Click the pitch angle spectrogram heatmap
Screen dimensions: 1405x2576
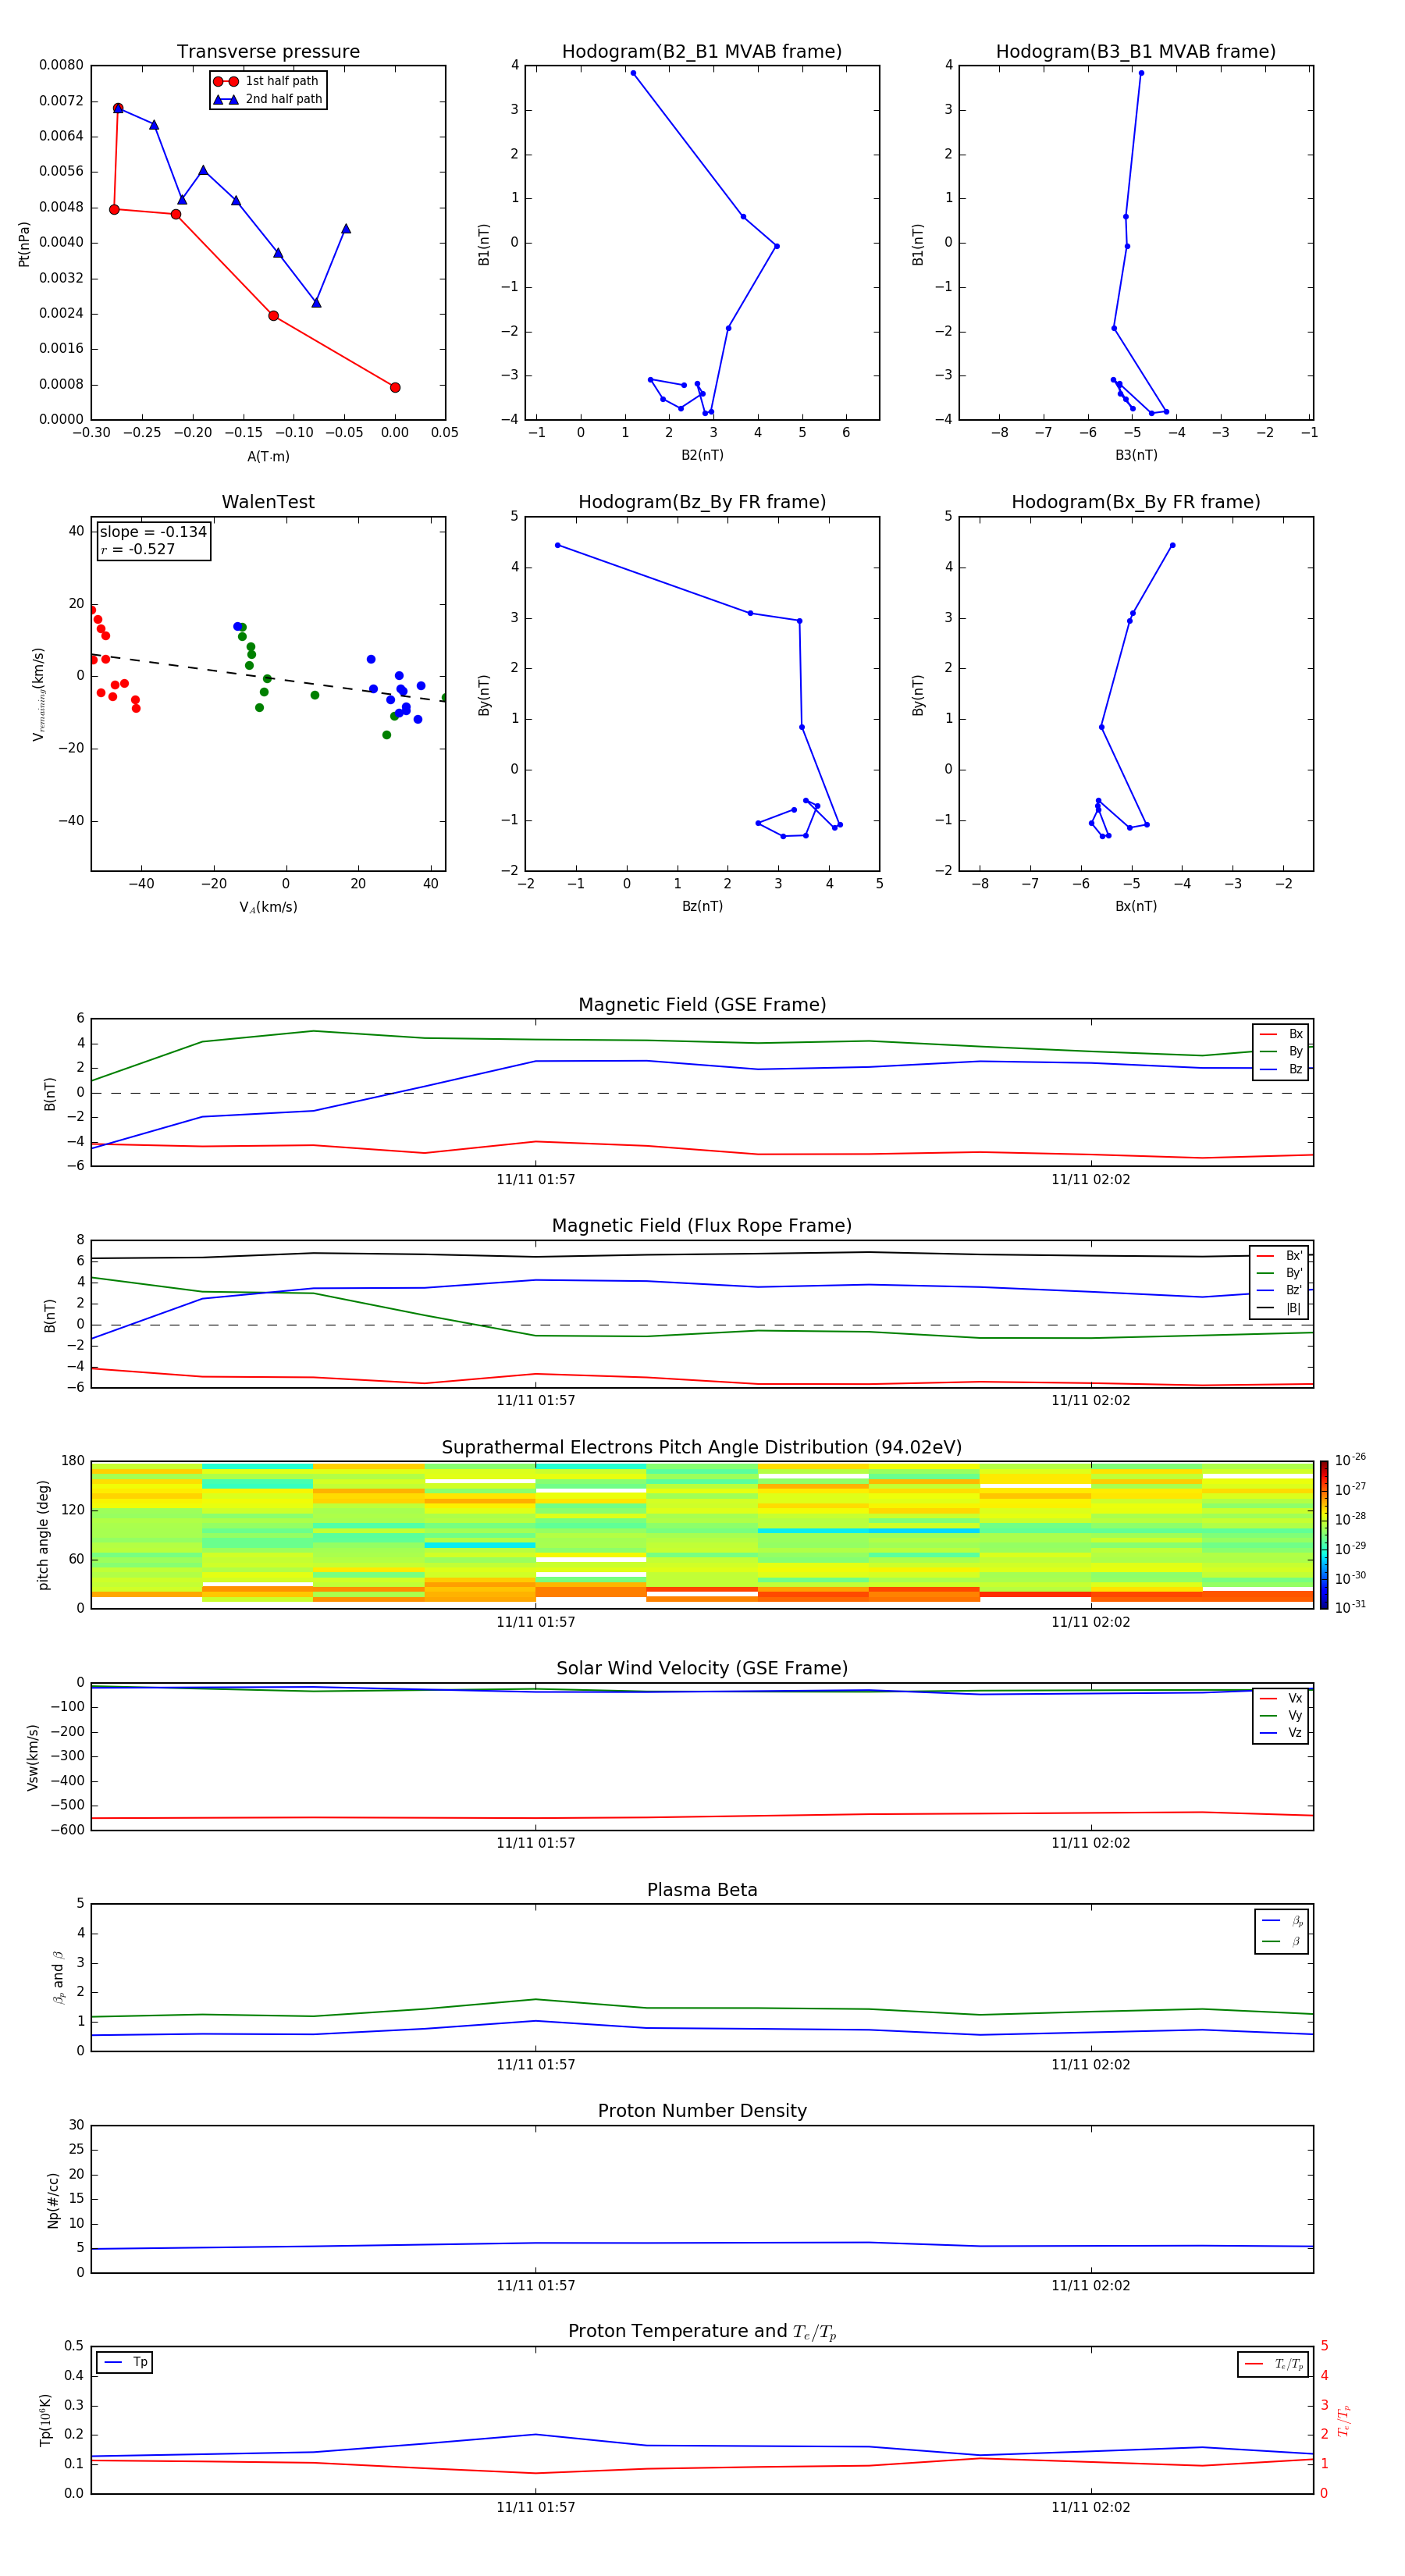coord(702,1535)
